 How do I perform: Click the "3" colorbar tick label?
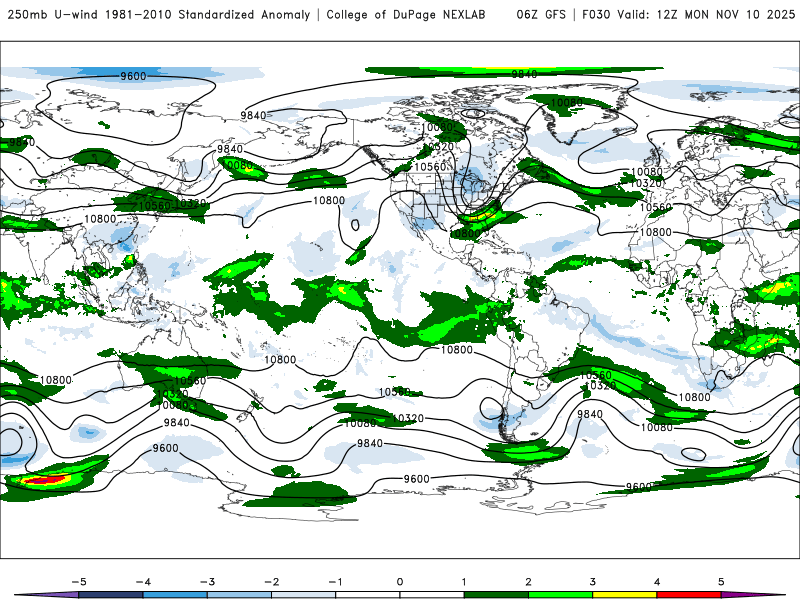tap(593, 582)
